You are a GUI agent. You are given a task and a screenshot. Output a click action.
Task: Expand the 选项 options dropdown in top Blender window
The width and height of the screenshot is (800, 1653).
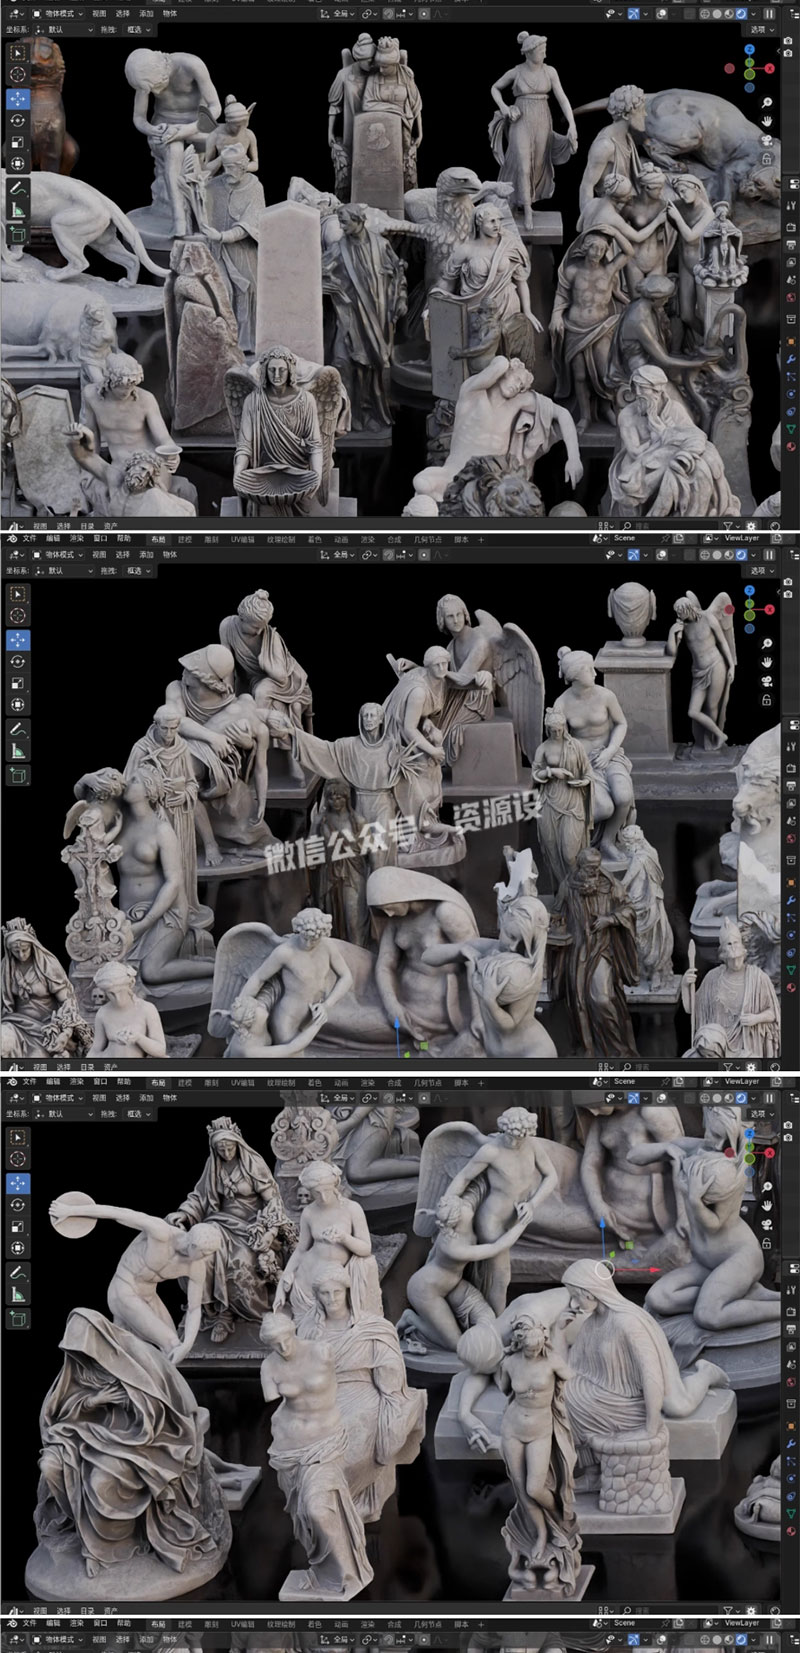click(x=763, y=30)
